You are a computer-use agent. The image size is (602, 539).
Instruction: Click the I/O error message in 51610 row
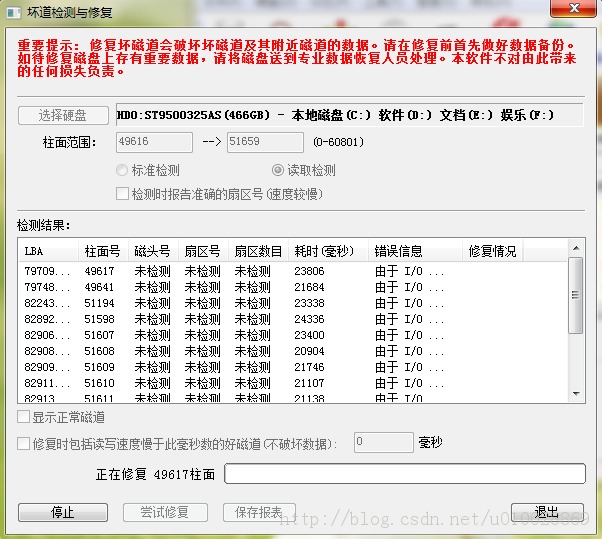tap(410, 383)
